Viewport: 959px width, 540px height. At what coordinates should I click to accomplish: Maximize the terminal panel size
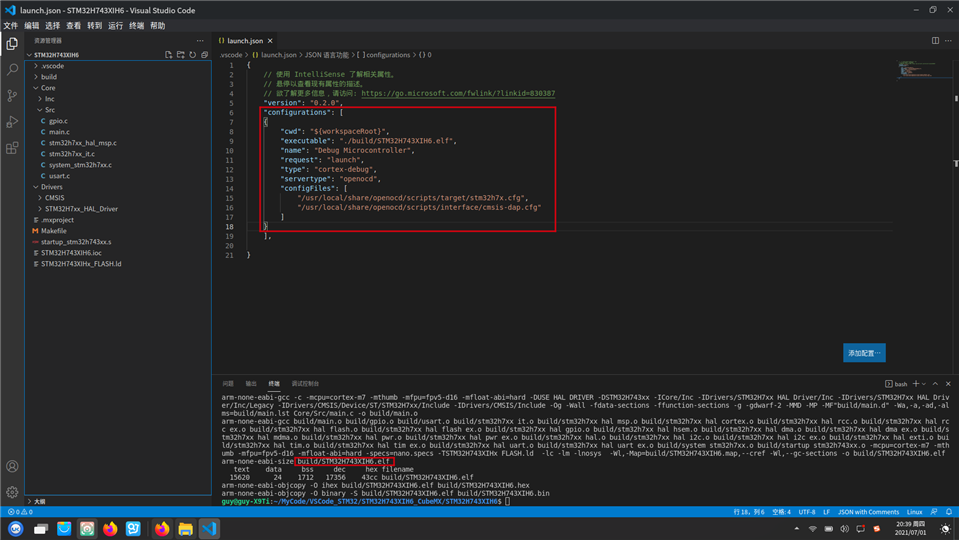[x=935, y=384]
